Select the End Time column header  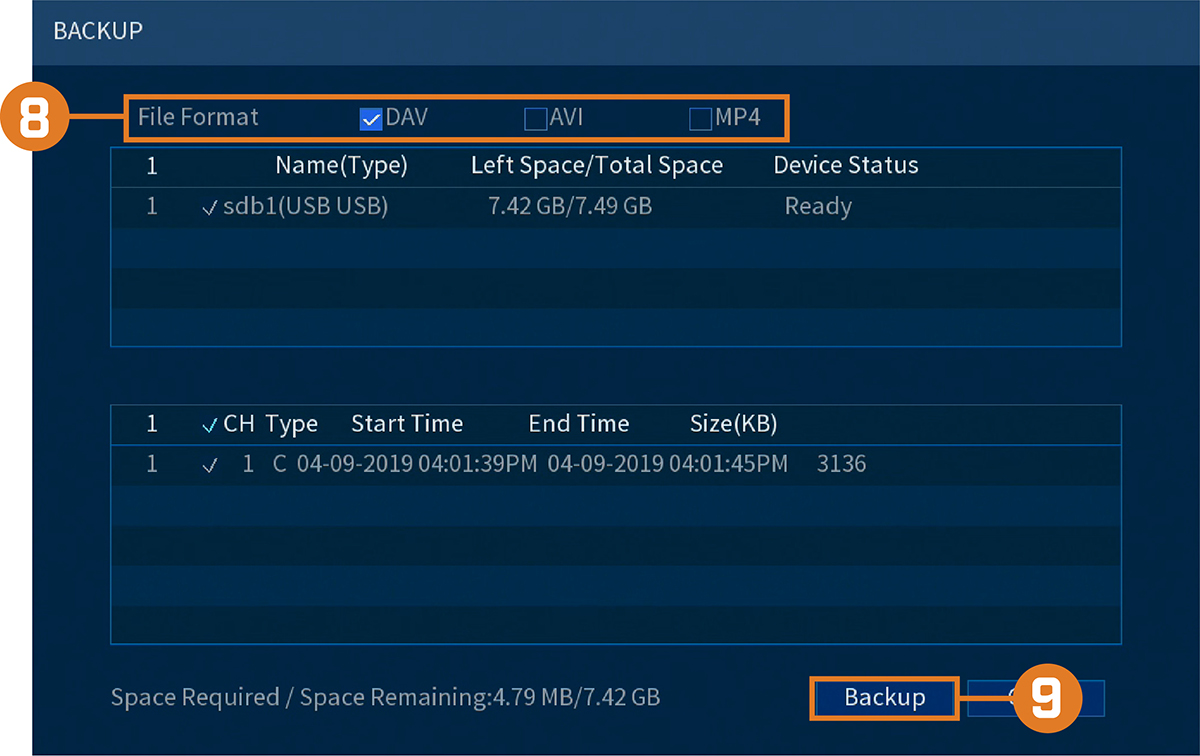579,424
